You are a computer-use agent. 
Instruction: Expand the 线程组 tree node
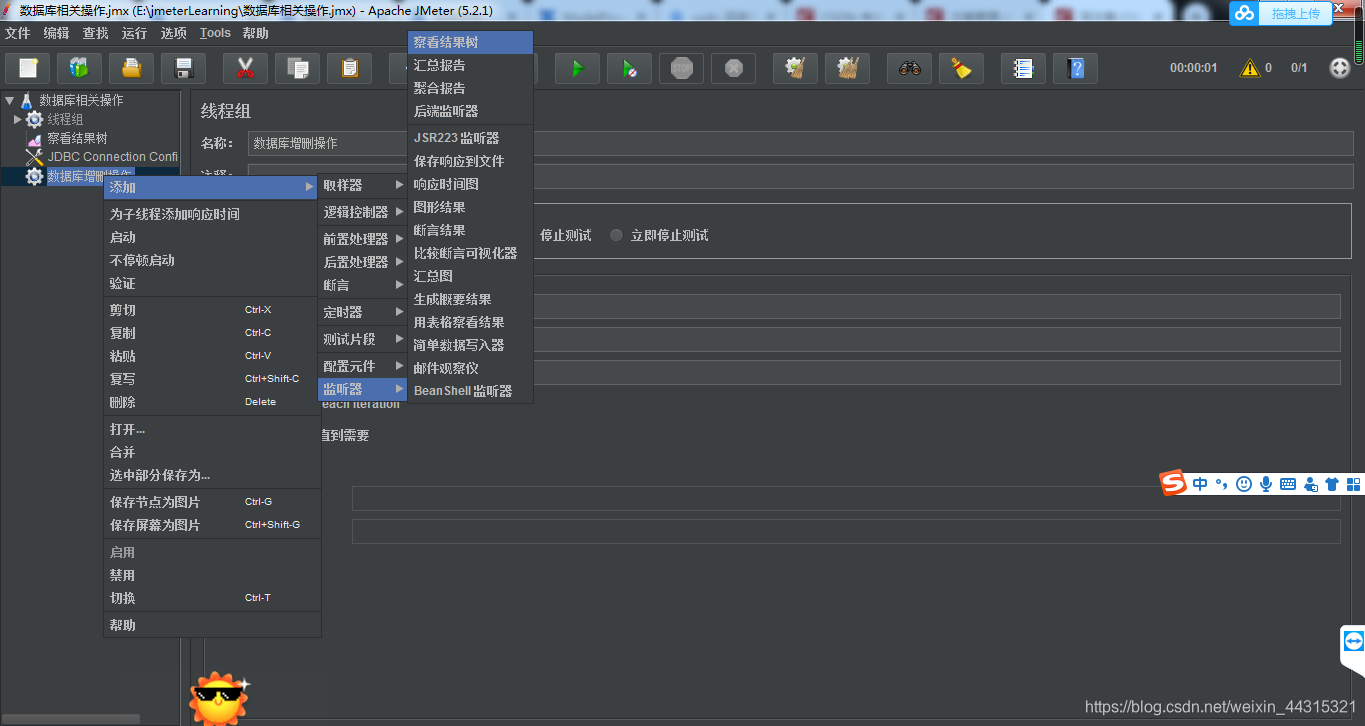coord(18,119)
